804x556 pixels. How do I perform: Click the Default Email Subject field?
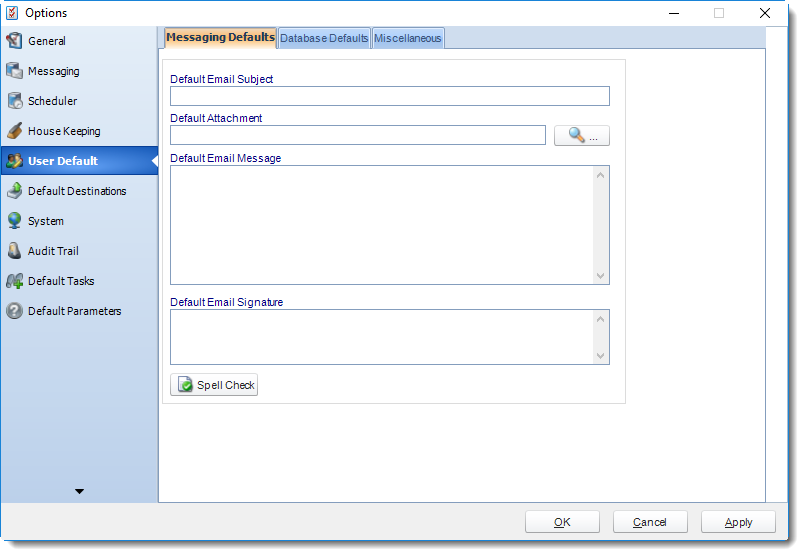coord(390,96)
